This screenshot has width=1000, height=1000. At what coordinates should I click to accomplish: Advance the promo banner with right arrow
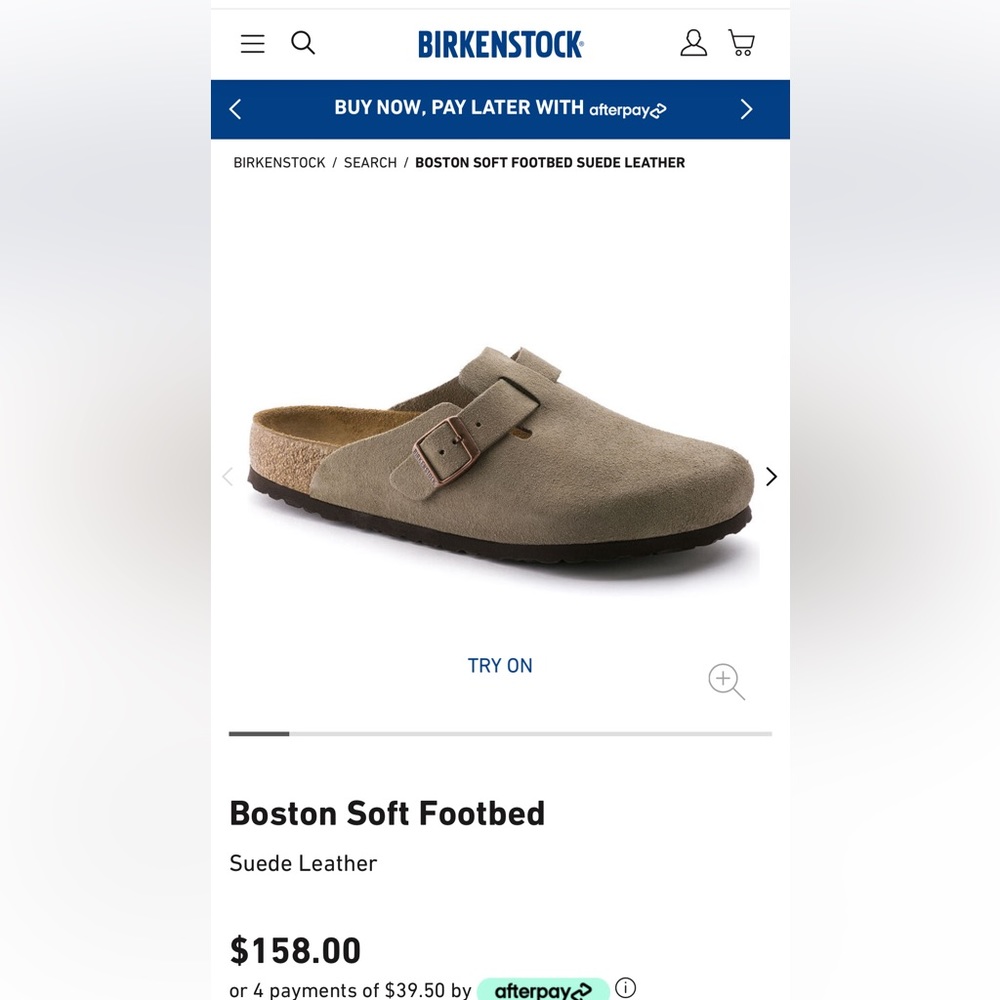[x=746, y=108]
